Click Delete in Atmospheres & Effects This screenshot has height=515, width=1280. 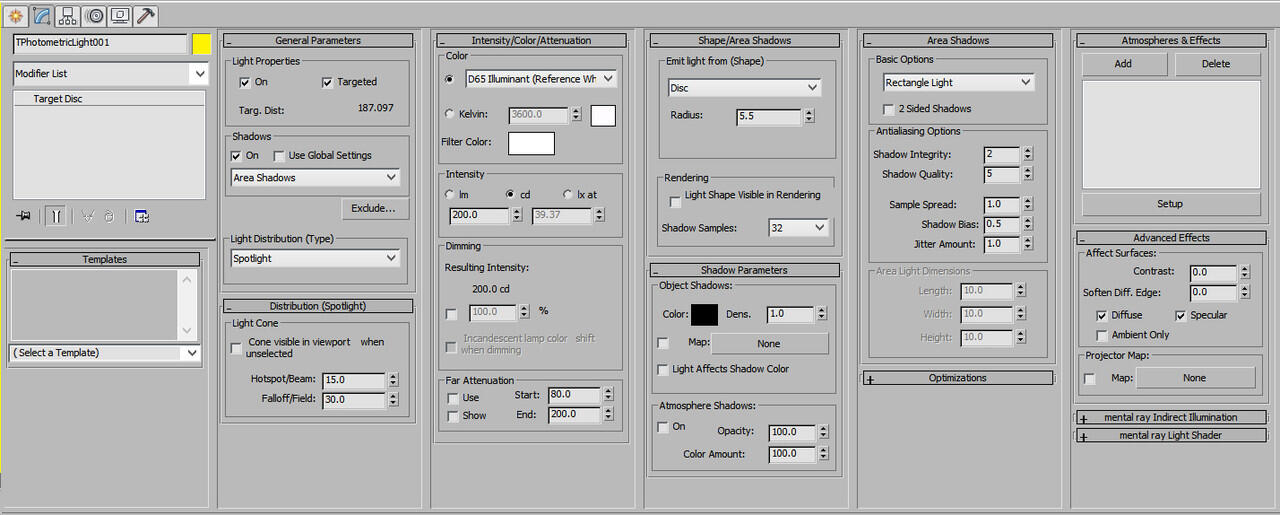[x=1217, y=64]
